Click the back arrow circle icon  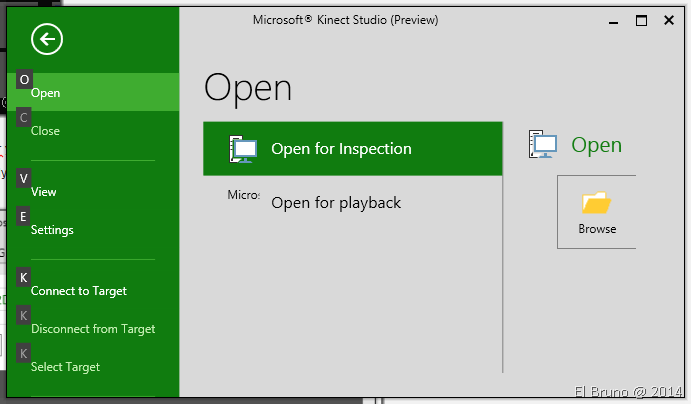click(x=47, y=39)
